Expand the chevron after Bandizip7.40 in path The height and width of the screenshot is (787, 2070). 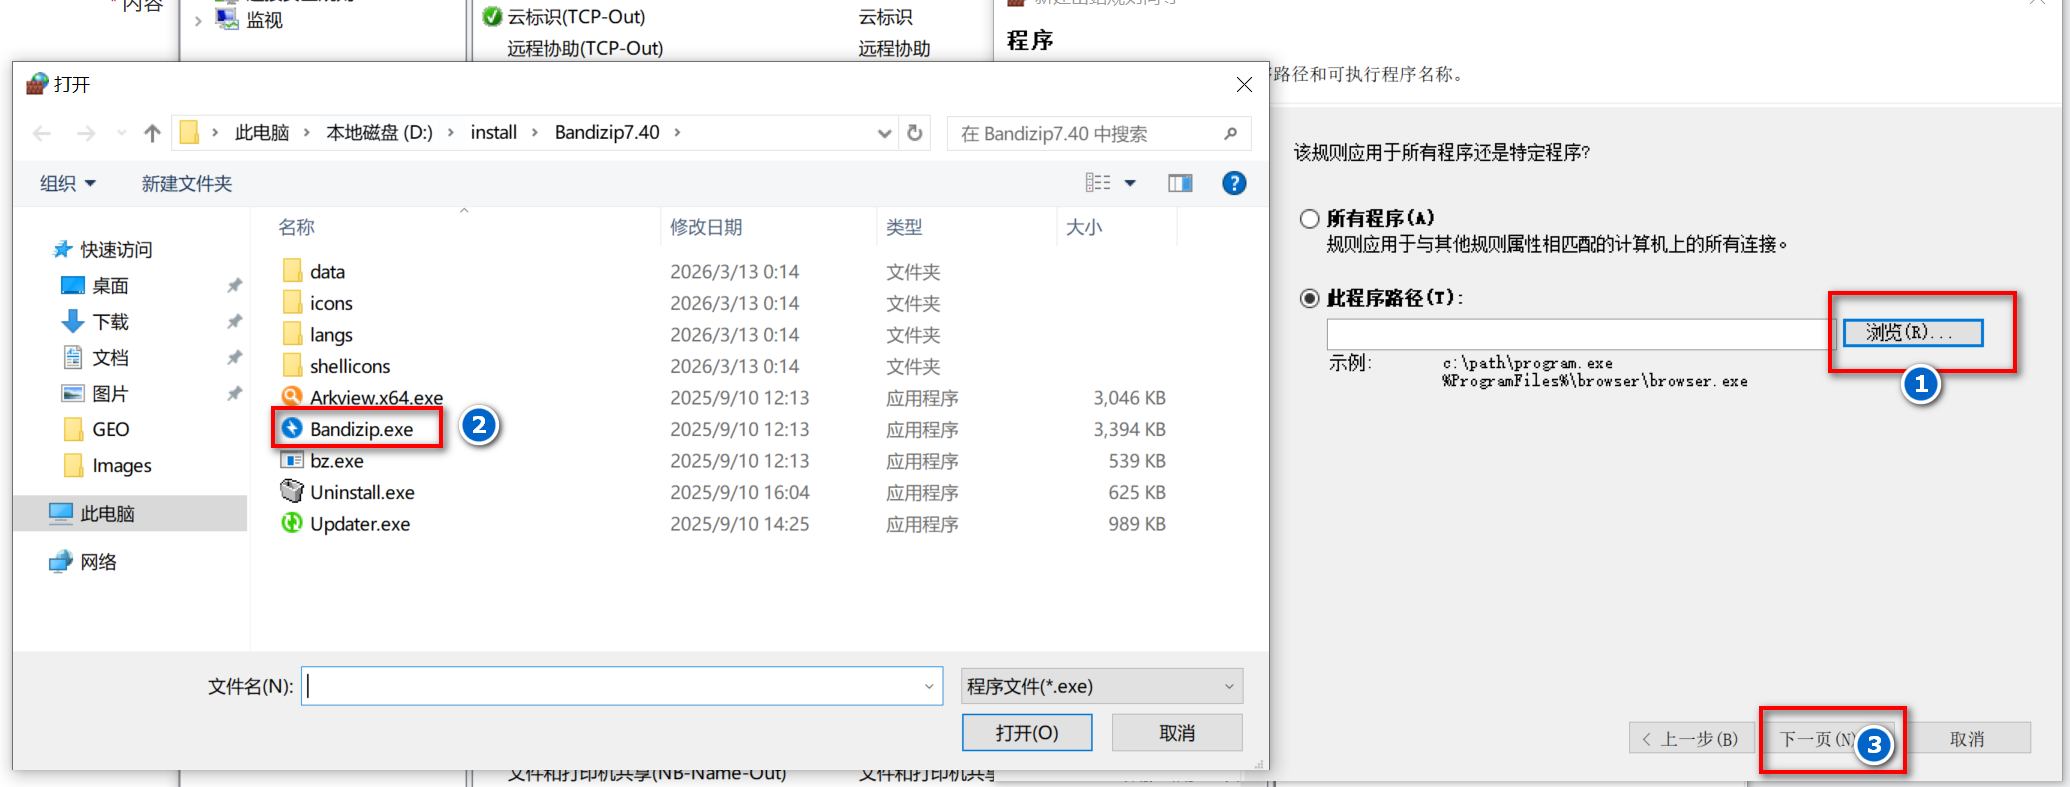pyautogui.click(x=677, y=132)
